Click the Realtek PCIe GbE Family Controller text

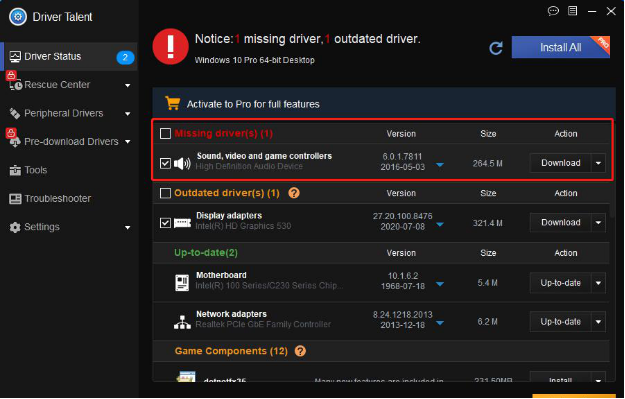pyautogui.click(x=263, y=324)
